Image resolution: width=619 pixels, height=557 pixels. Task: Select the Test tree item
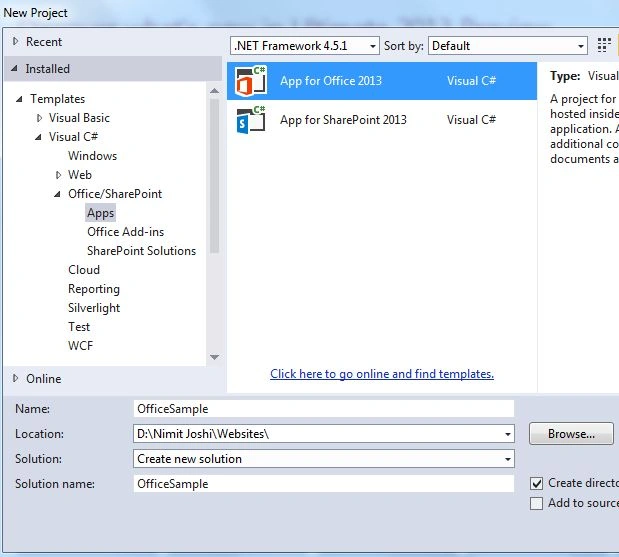click(79, 327)
